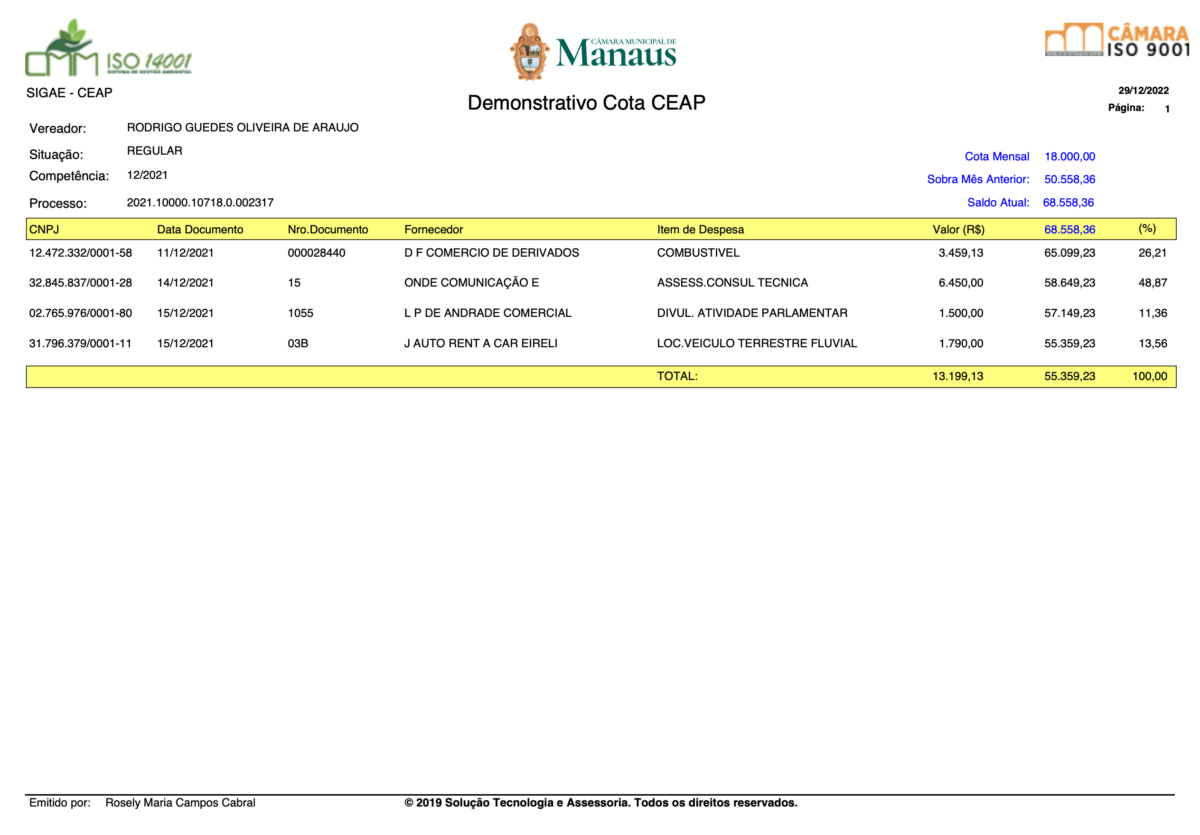Screen dimensions: 1200x835
Task: Click the issuer name Rosely Maria Campos Cabral
Action: click(x=180, y=803)
